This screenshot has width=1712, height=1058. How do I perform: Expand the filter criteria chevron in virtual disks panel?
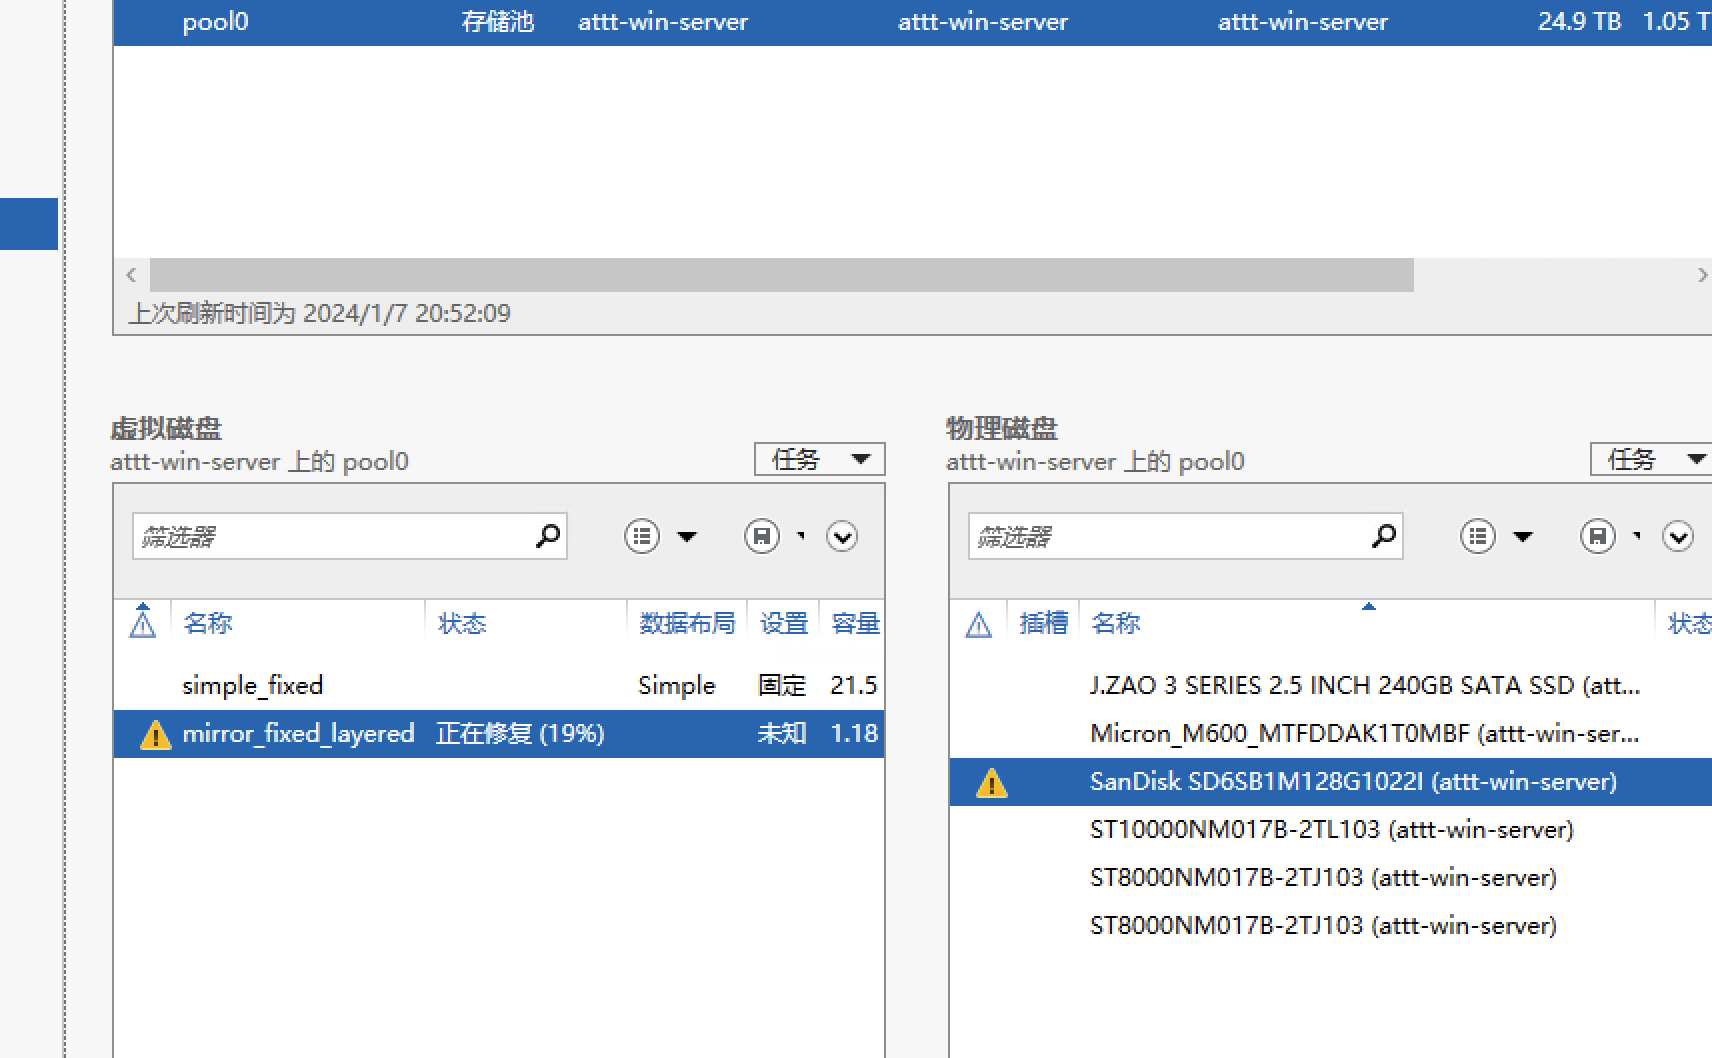tap(842, 536)
